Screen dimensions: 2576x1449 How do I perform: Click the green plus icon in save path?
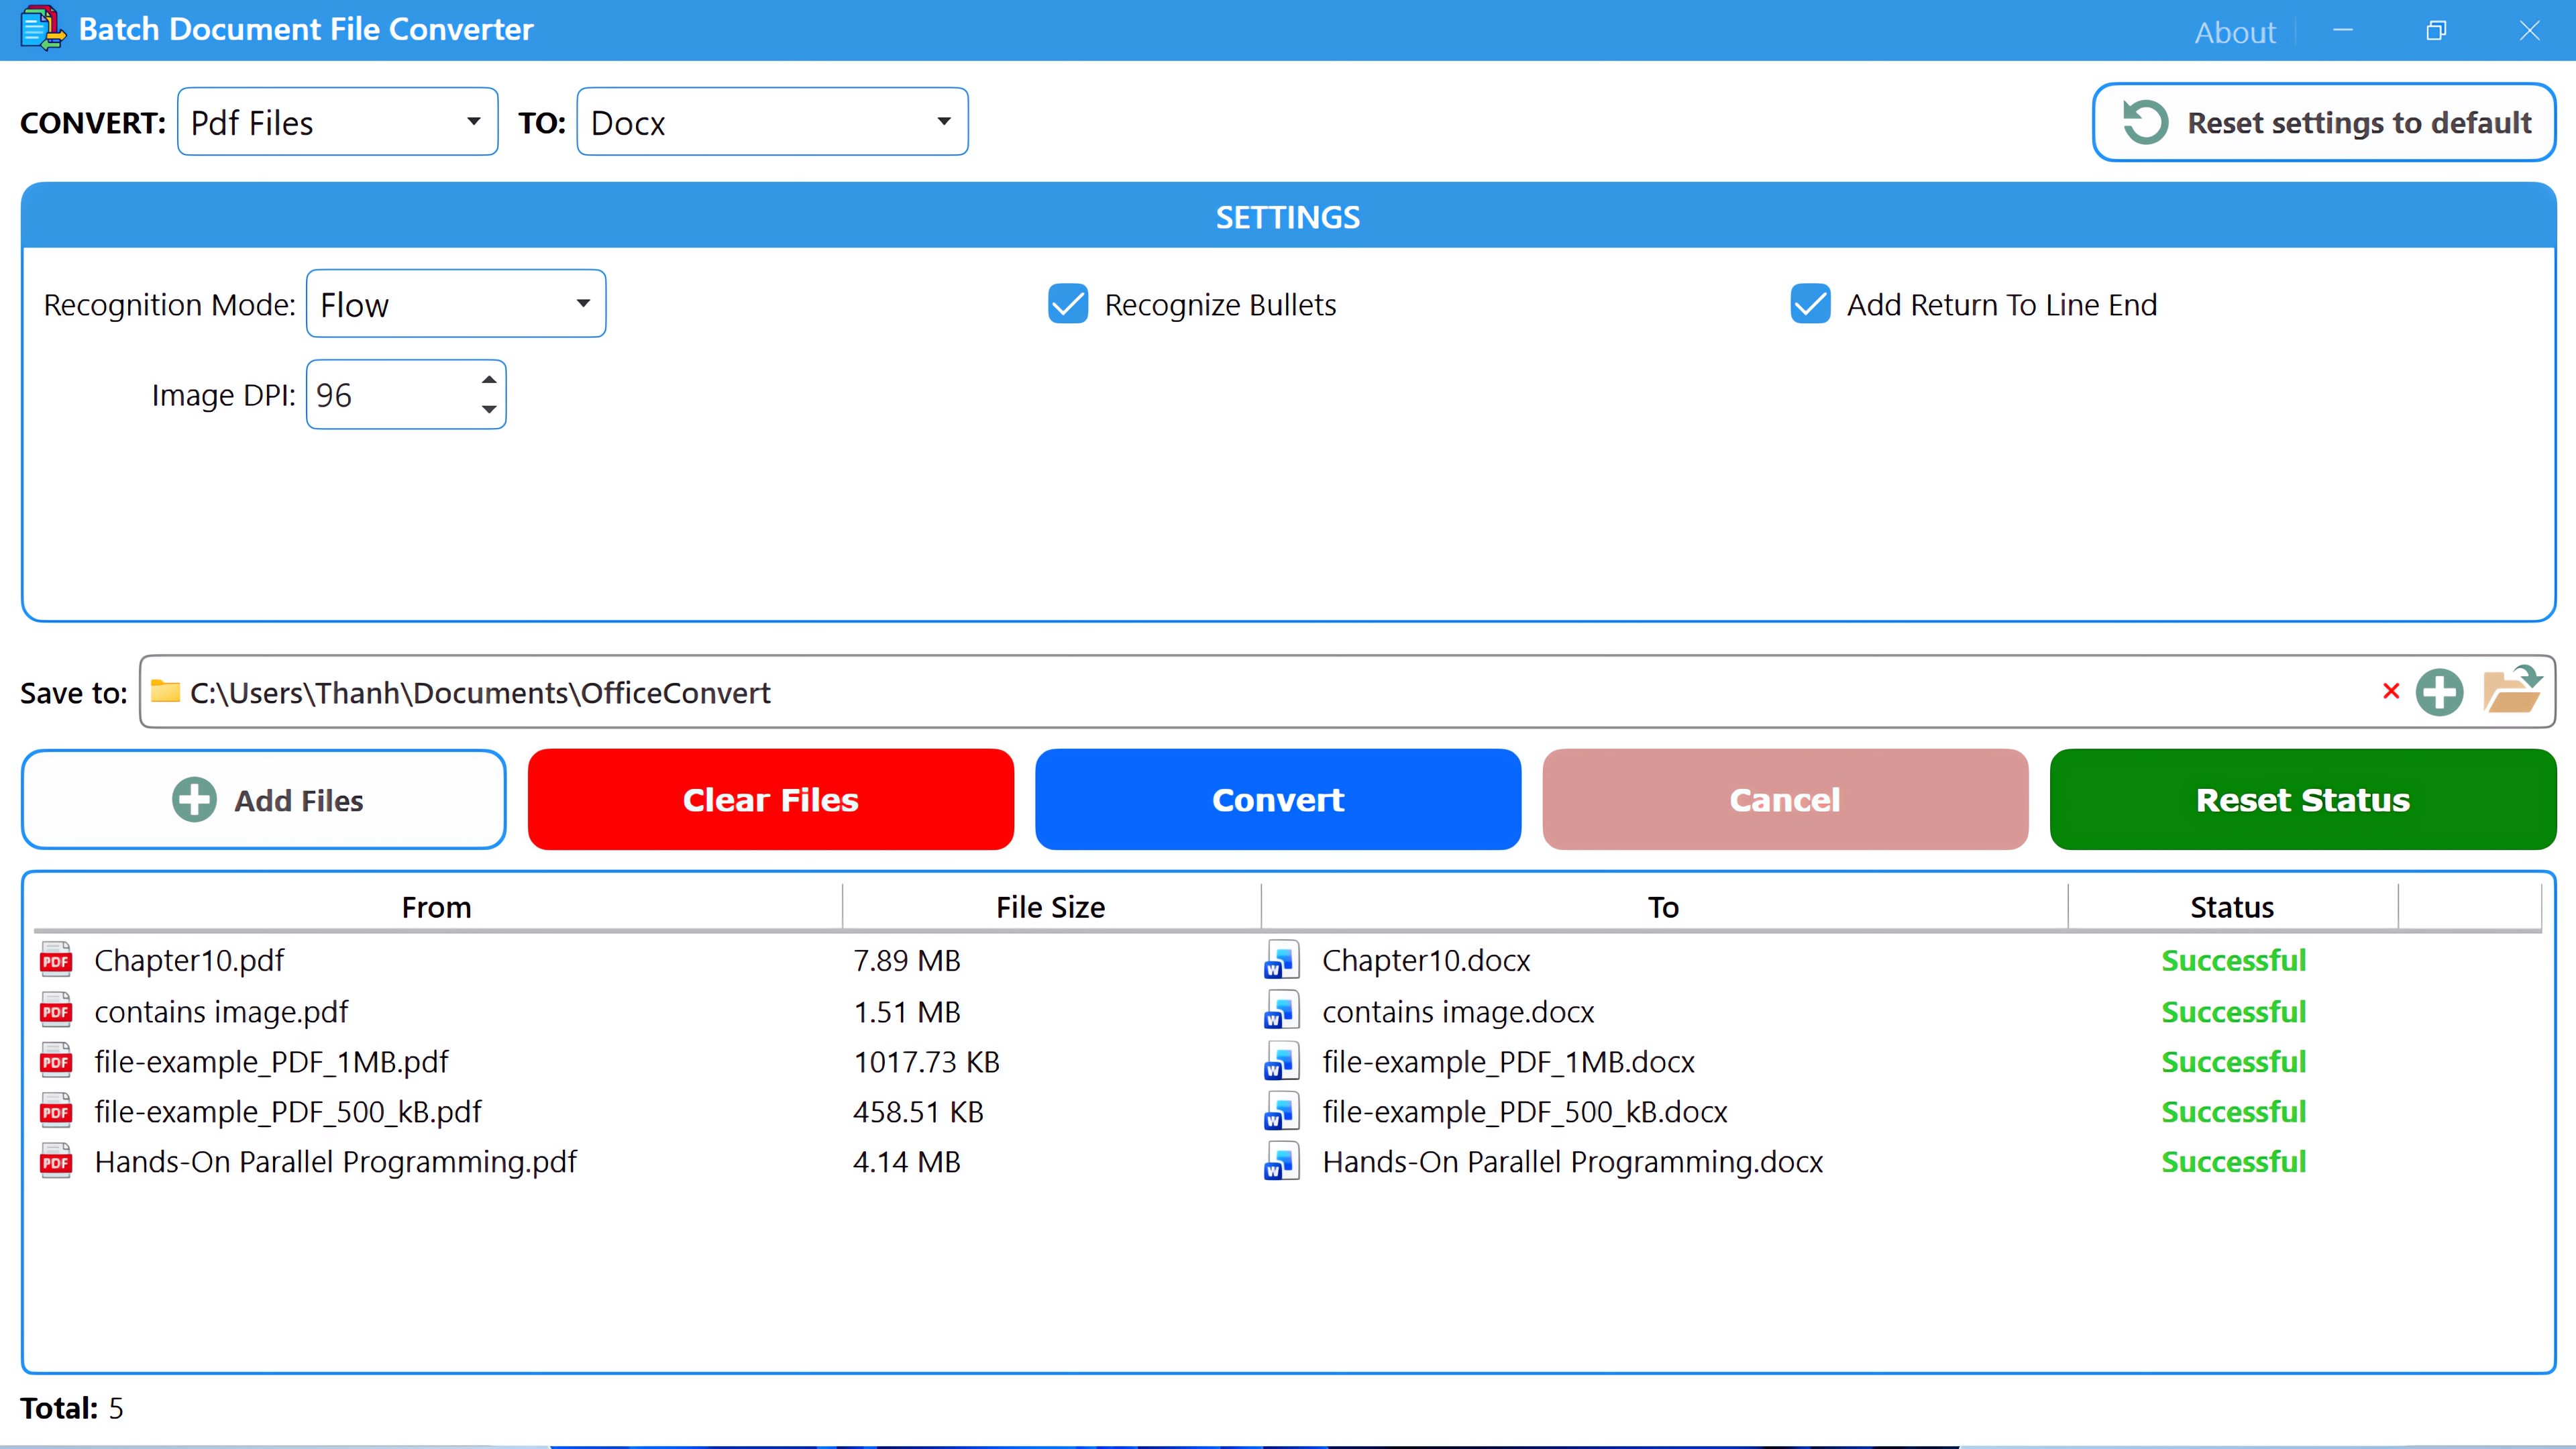(x=2439, y=692)
